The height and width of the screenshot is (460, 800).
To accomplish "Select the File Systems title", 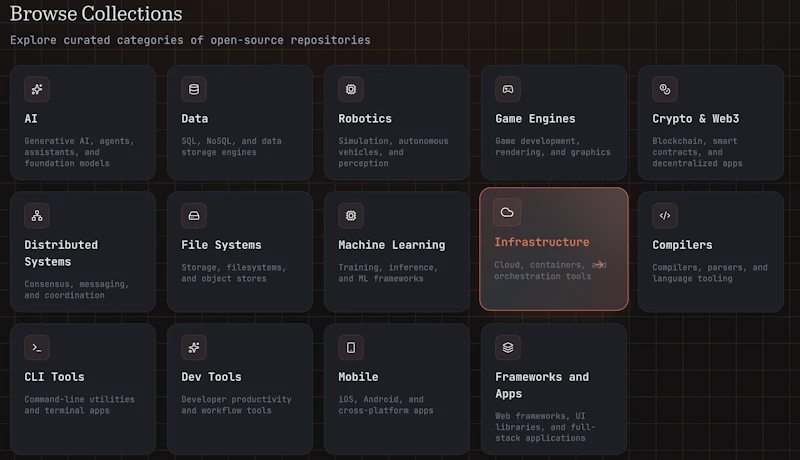I will coord(221,245).
